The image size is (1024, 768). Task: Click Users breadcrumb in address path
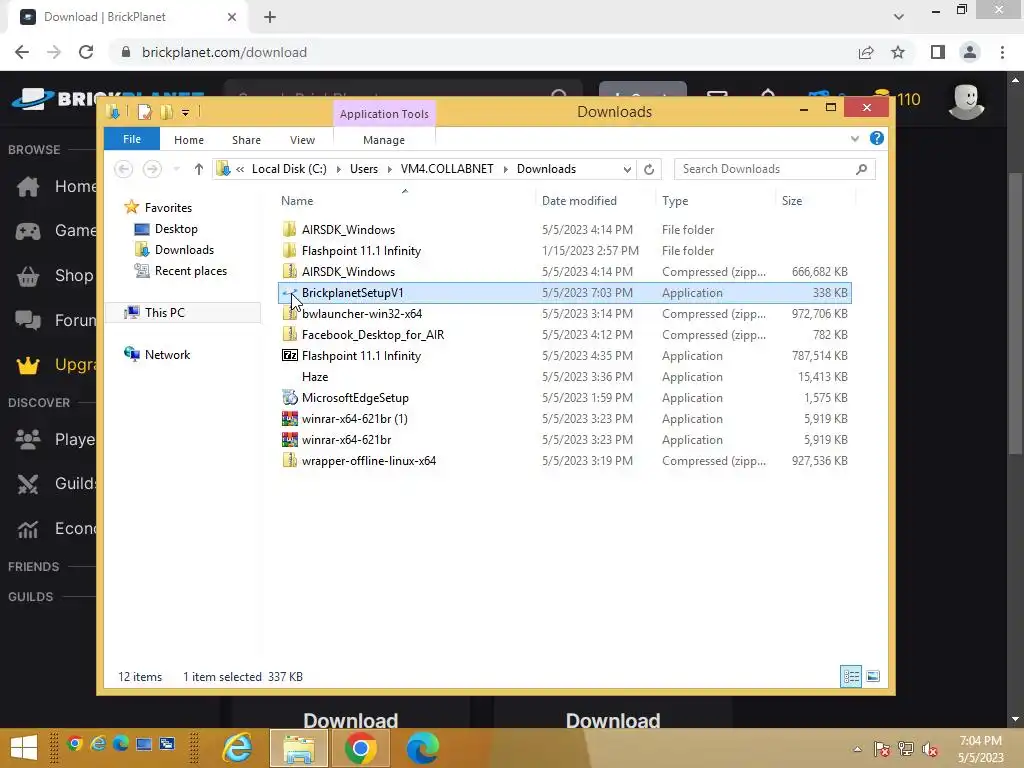point(364,168)
